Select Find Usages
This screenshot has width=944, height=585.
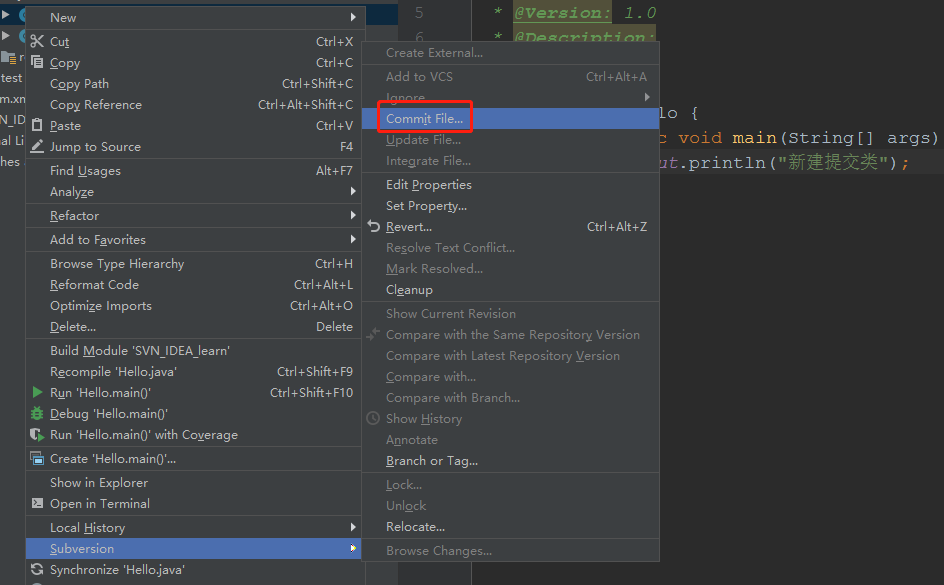coord(193,171)
